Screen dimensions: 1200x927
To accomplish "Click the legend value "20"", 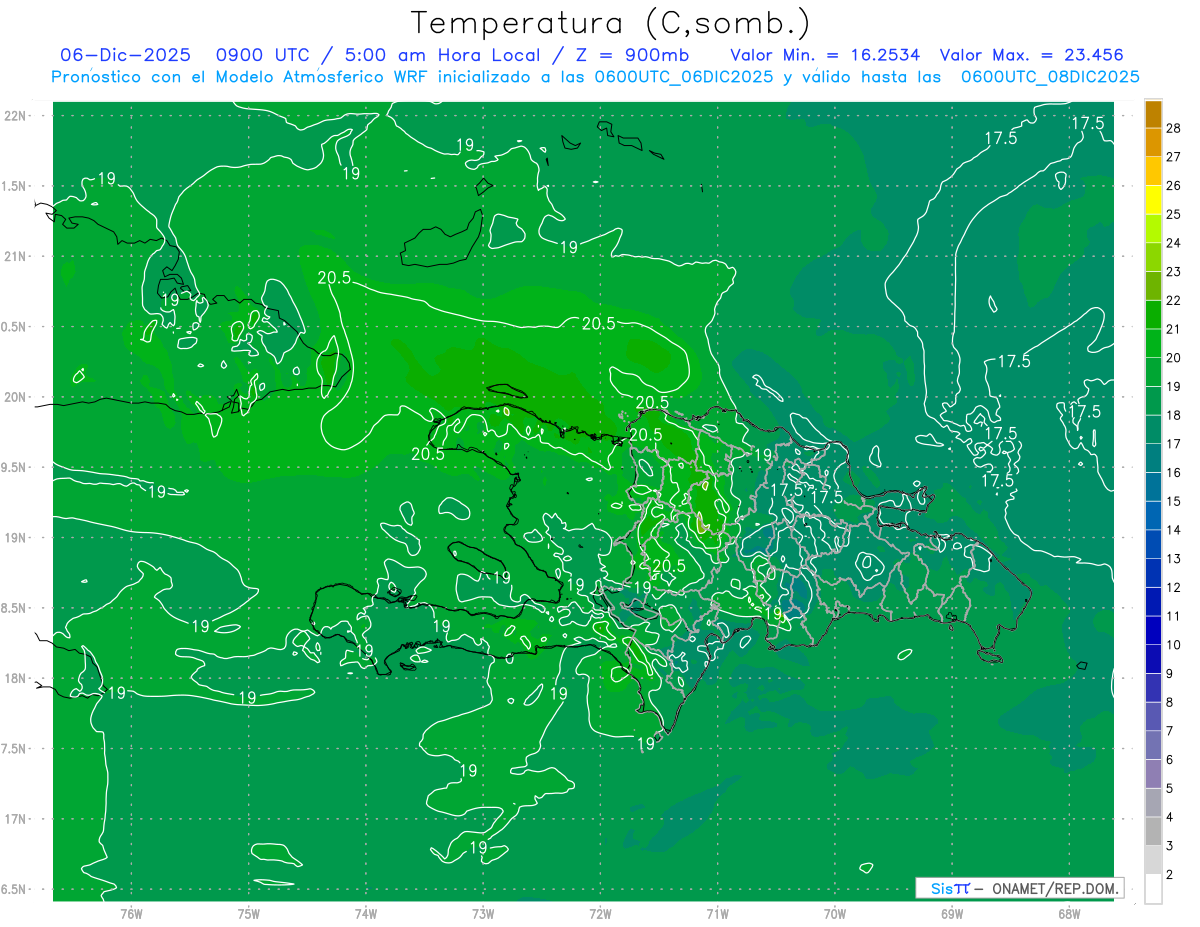I will tap(1174, 358).
